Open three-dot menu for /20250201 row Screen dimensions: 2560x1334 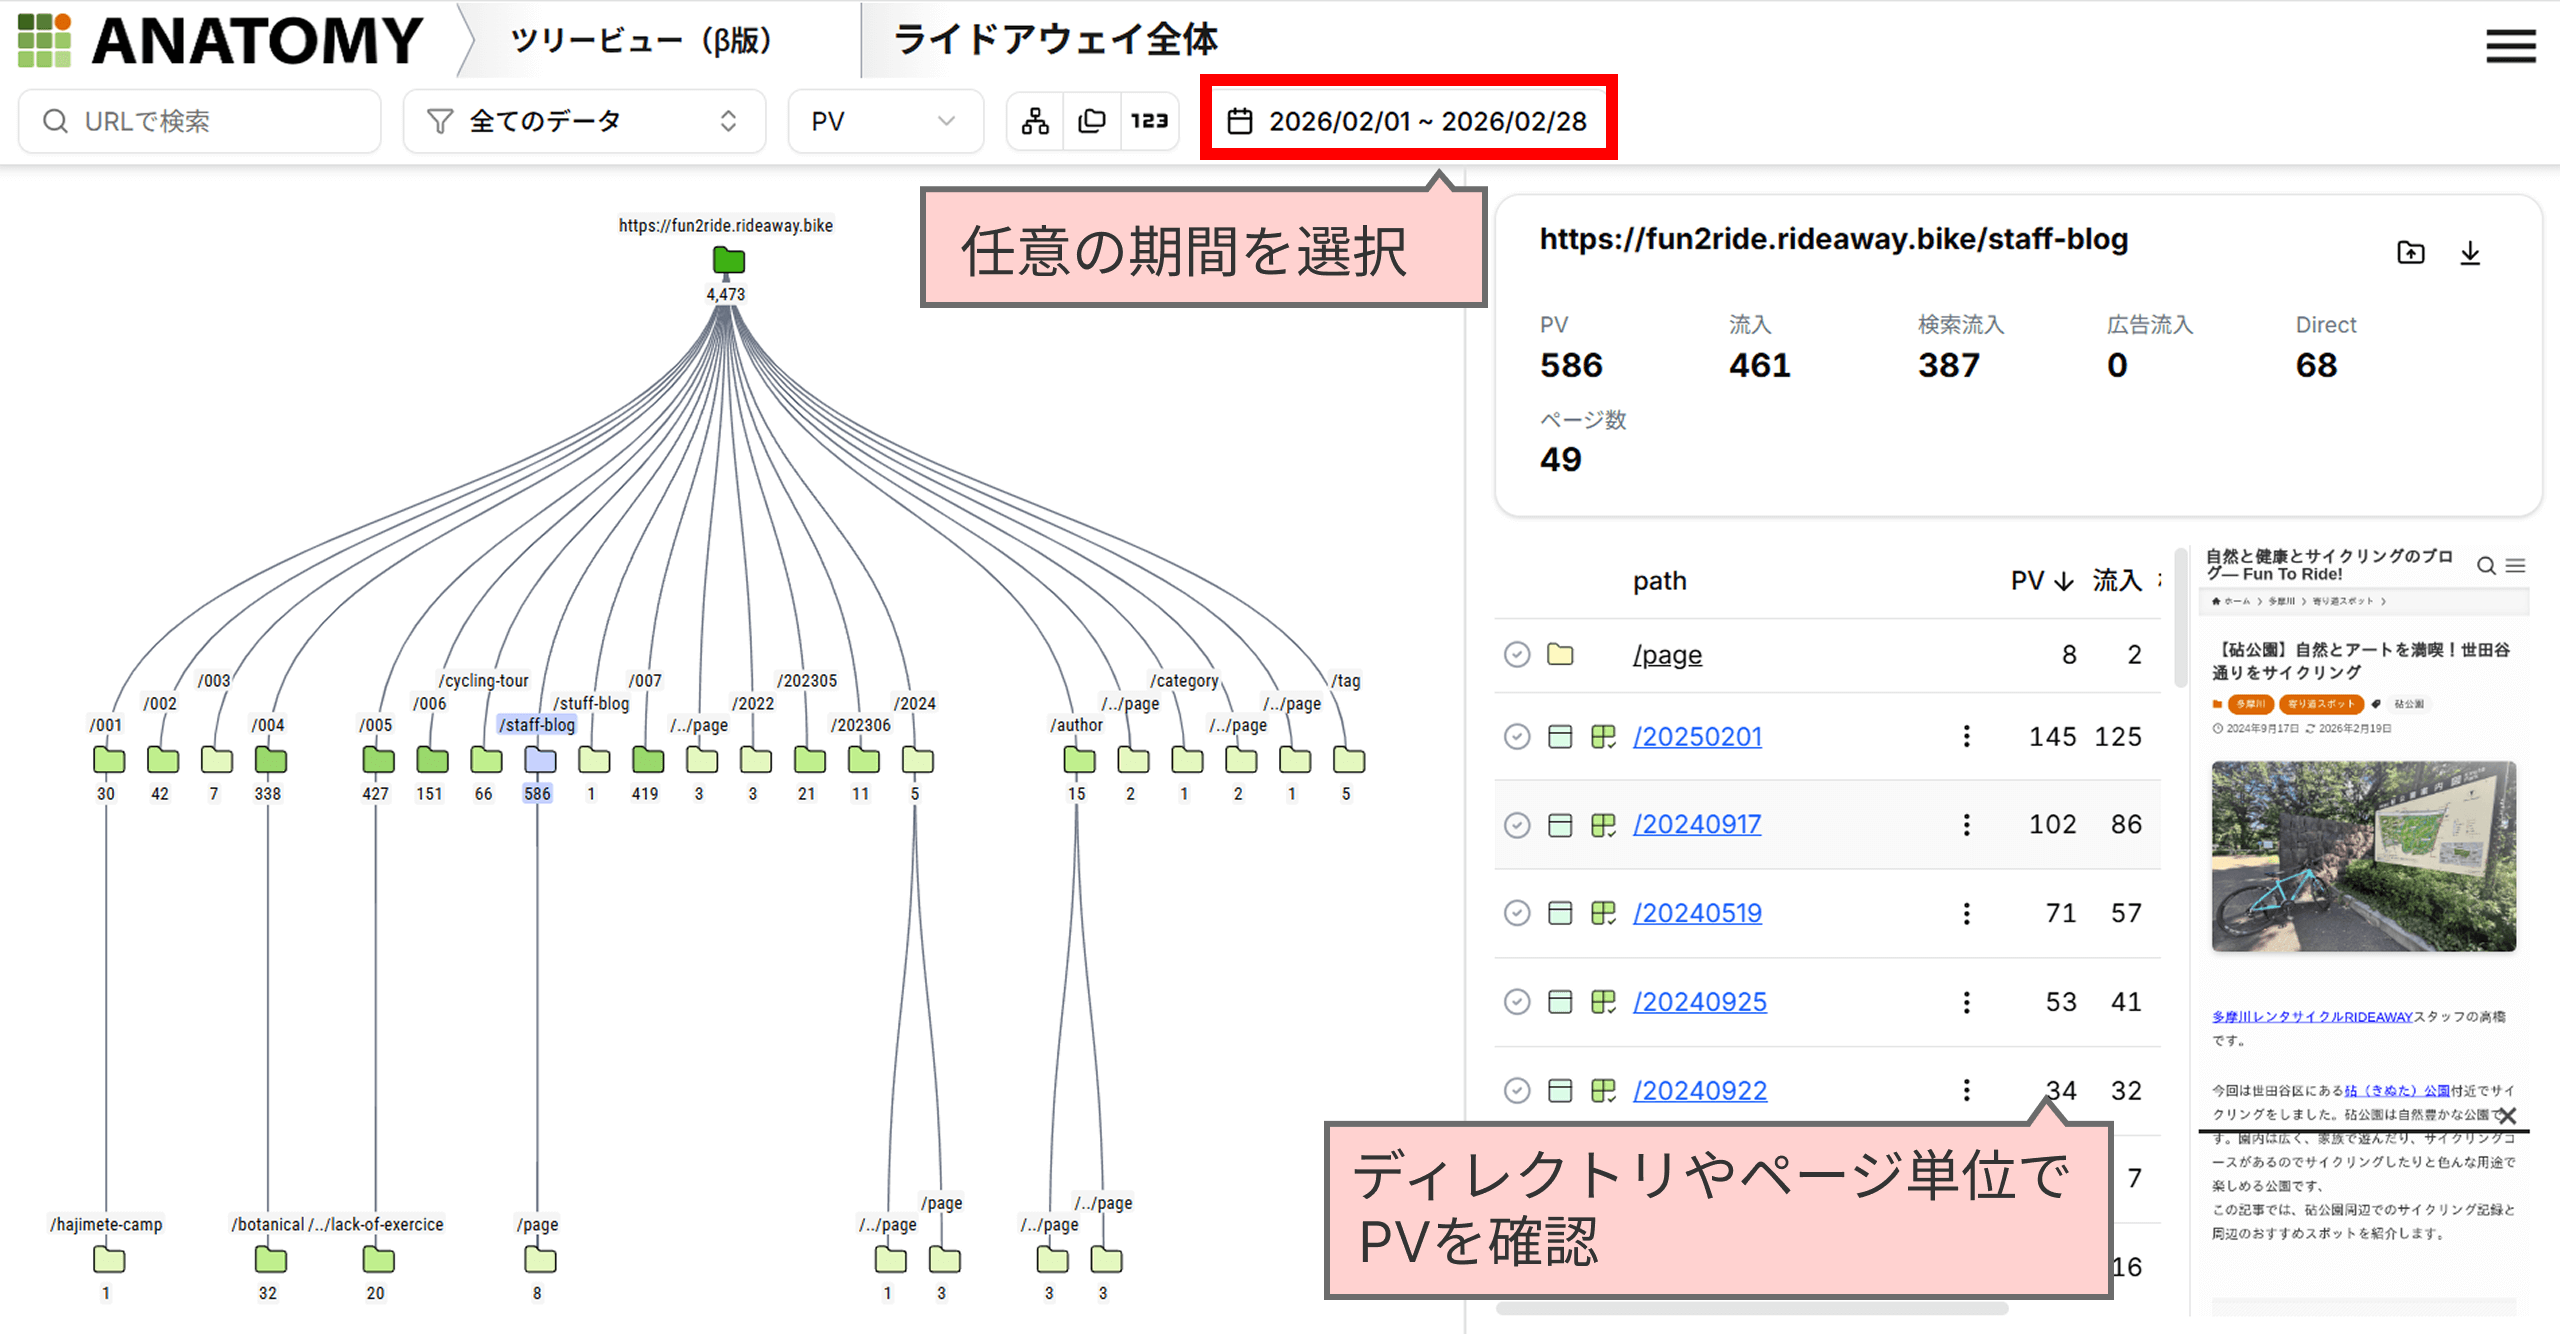tap(1966, 737)
